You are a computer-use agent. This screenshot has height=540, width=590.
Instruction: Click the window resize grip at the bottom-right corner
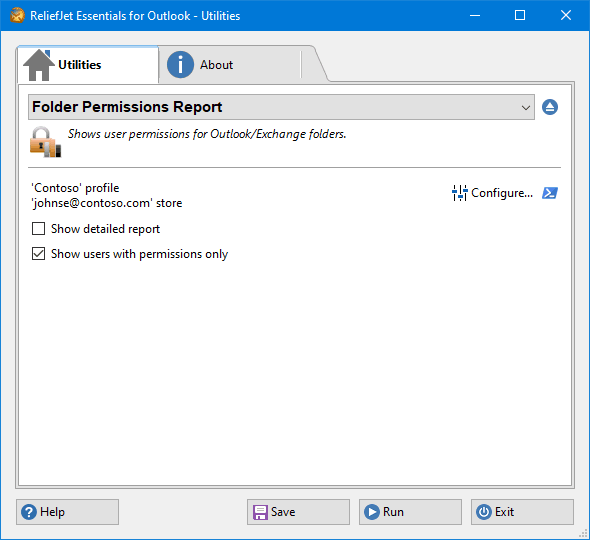tap(583, 533)
